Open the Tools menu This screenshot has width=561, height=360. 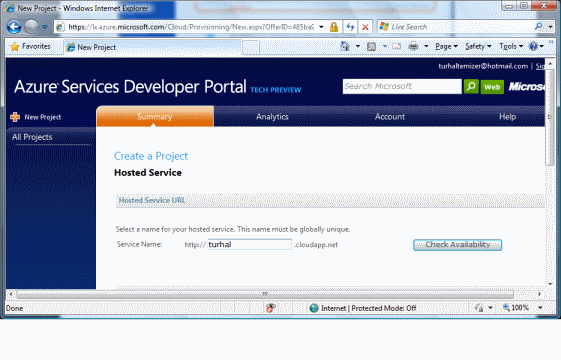[x=511, y=46]
